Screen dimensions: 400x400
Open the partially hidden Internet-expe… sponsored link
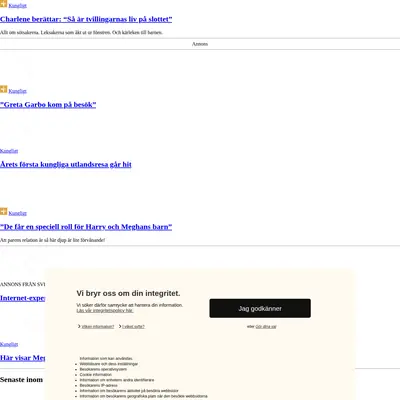[22, 298]
